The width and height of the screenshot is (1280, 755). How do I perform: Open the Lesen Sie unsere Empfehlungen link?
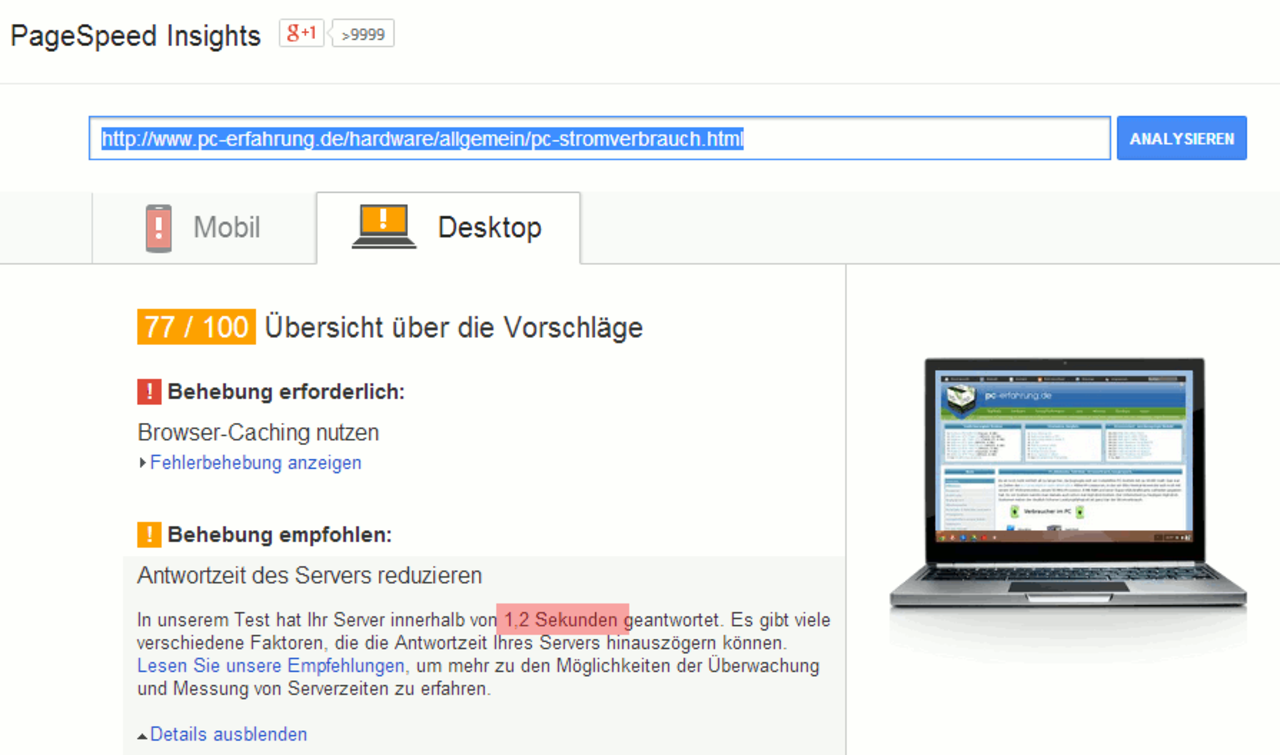271,665
